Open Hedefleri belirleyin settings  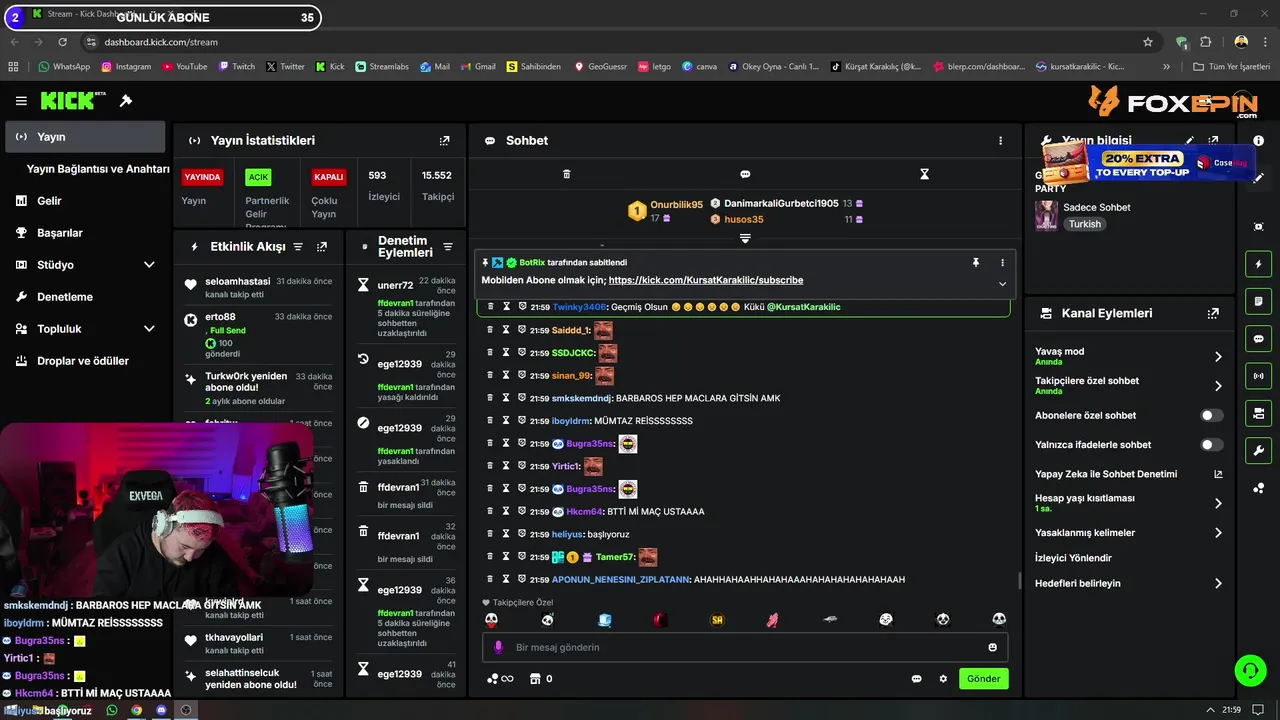point(1128,583)
